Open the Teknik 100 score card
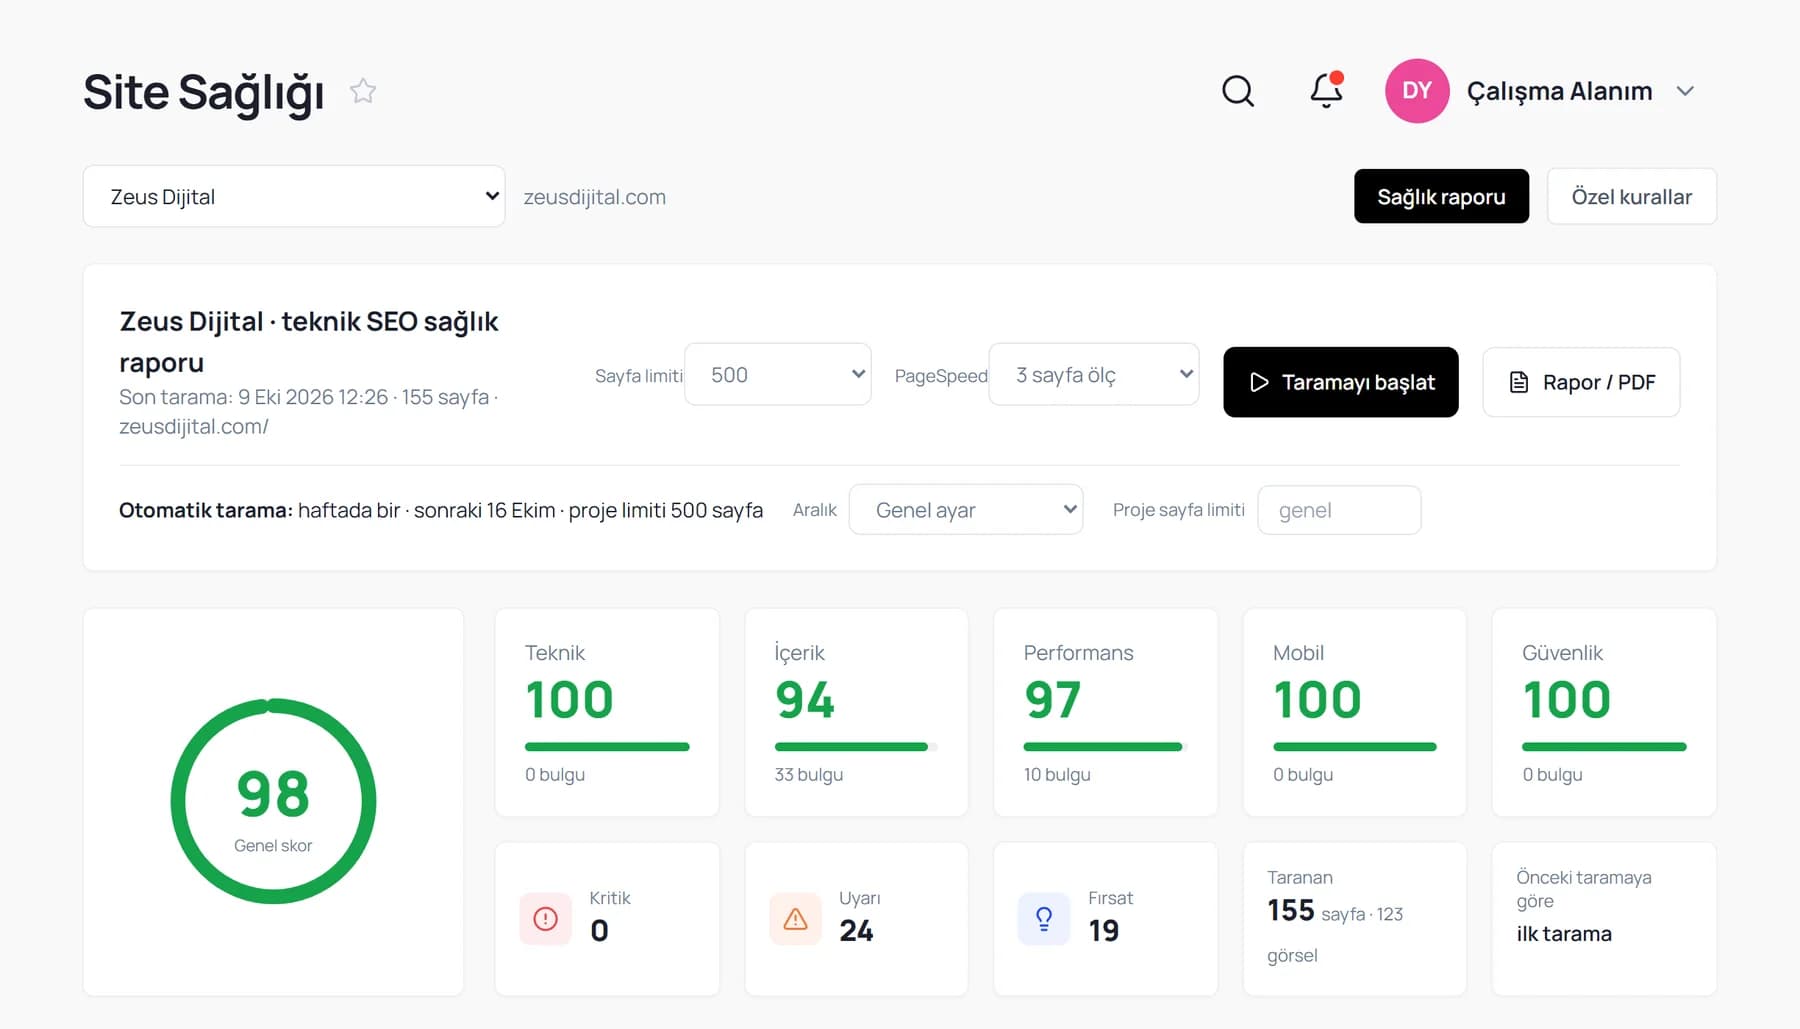Screen dimensions: 1800x1029 tap(607, 713)
